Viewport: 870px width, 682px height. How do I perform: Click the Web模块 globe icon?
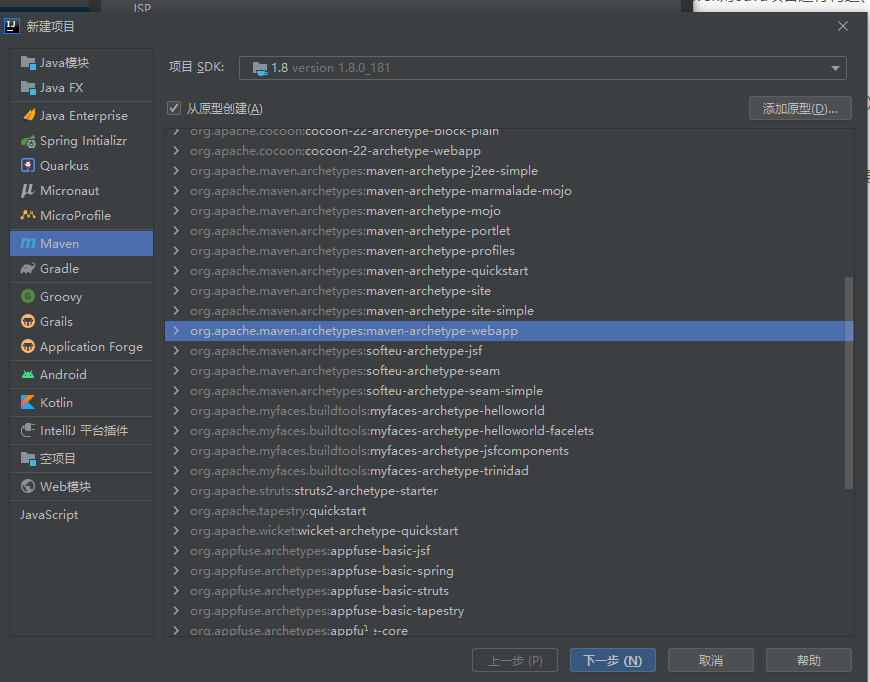(x=28, y=486)
